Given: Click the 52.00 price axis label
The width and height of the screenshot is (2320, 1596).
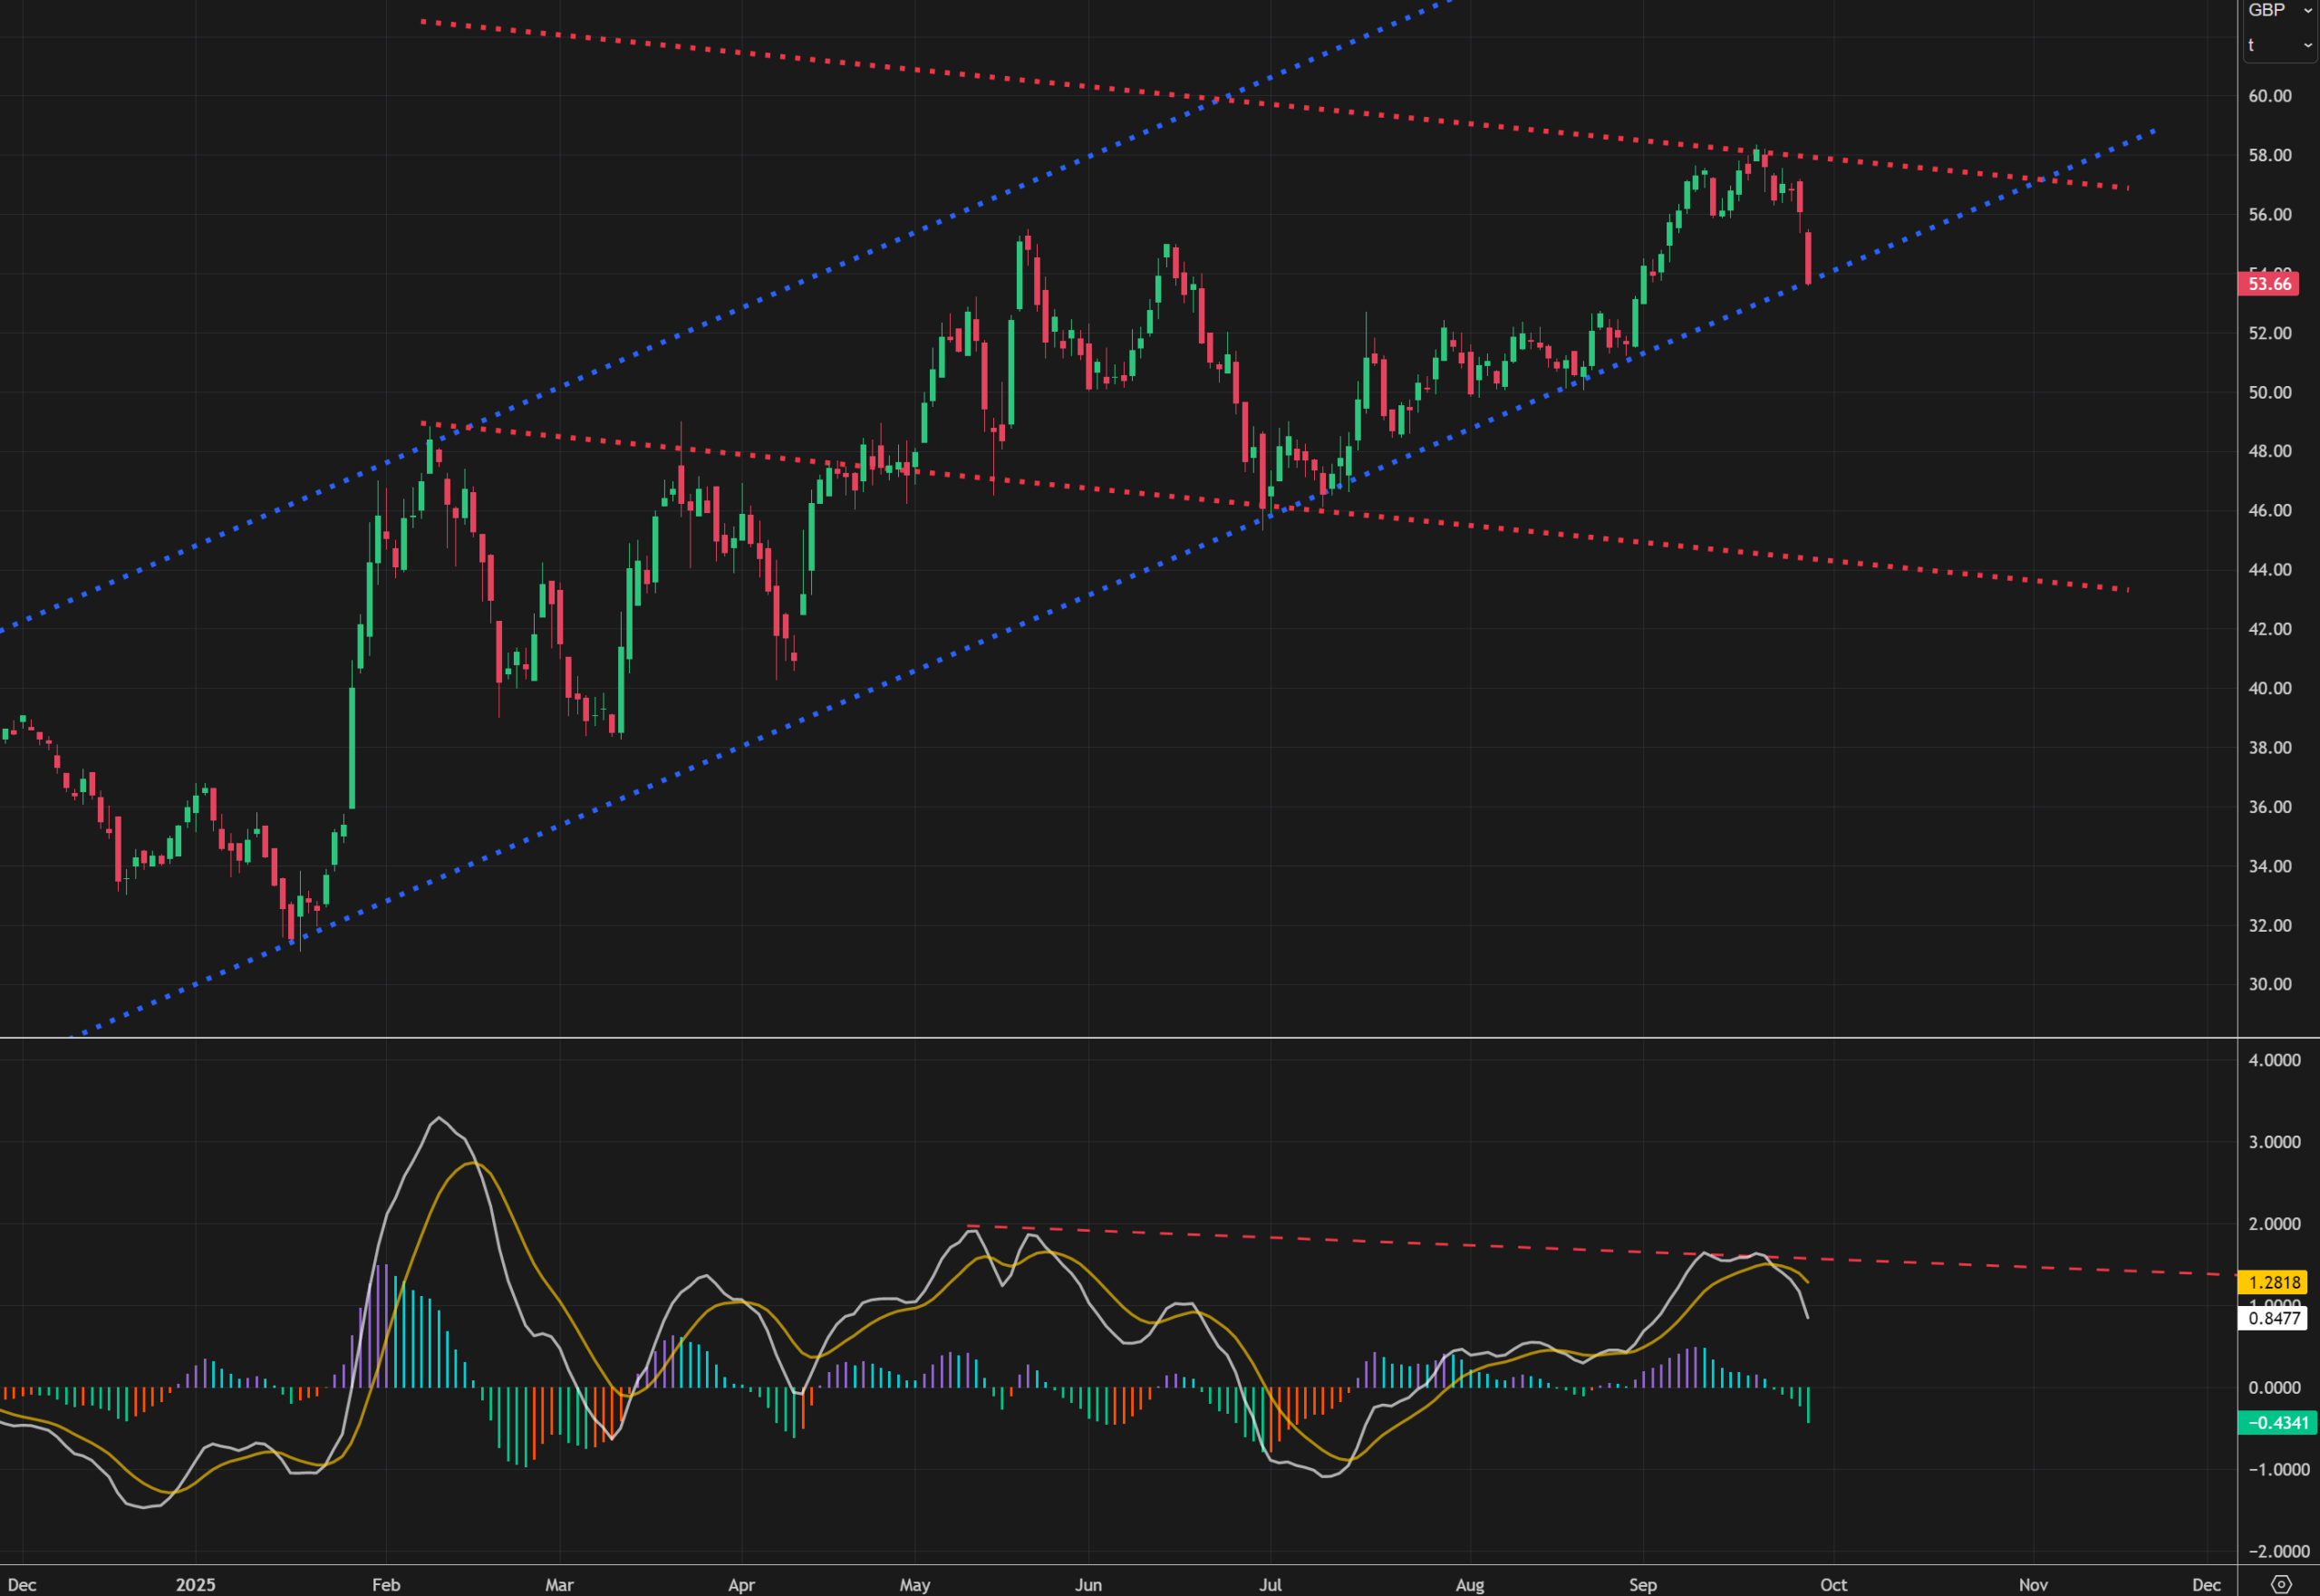Looking at the screenshot, I should click(2270, 333).
